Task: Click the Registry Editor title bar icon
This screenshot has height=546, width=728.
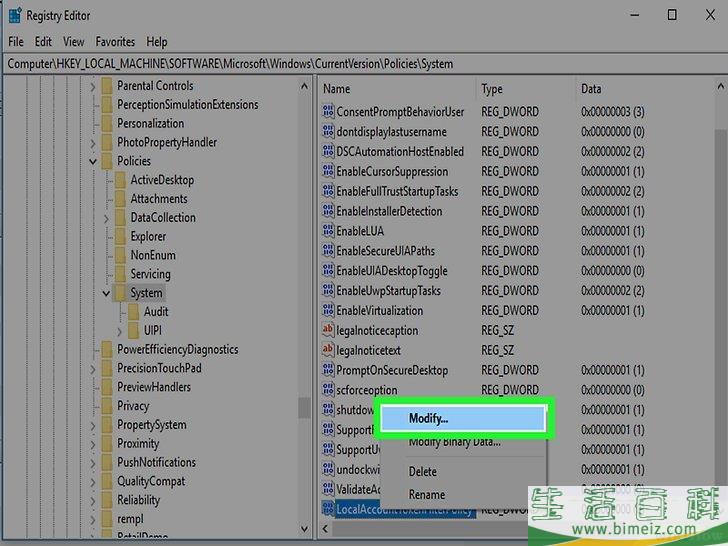Action: coord(14,15)
